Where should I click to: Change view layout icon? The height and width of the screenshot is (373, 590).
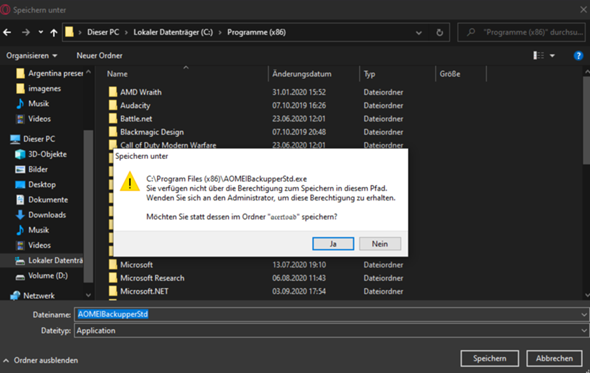pyautogui.click(x=538, y=56)
